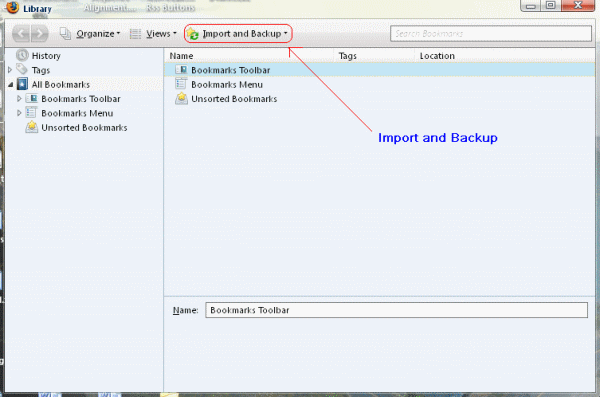This screenshot has height=397, width=600.
Task: Select Bookmarks Toolbar in the sidebar tree
Action: tap(81, 99)
